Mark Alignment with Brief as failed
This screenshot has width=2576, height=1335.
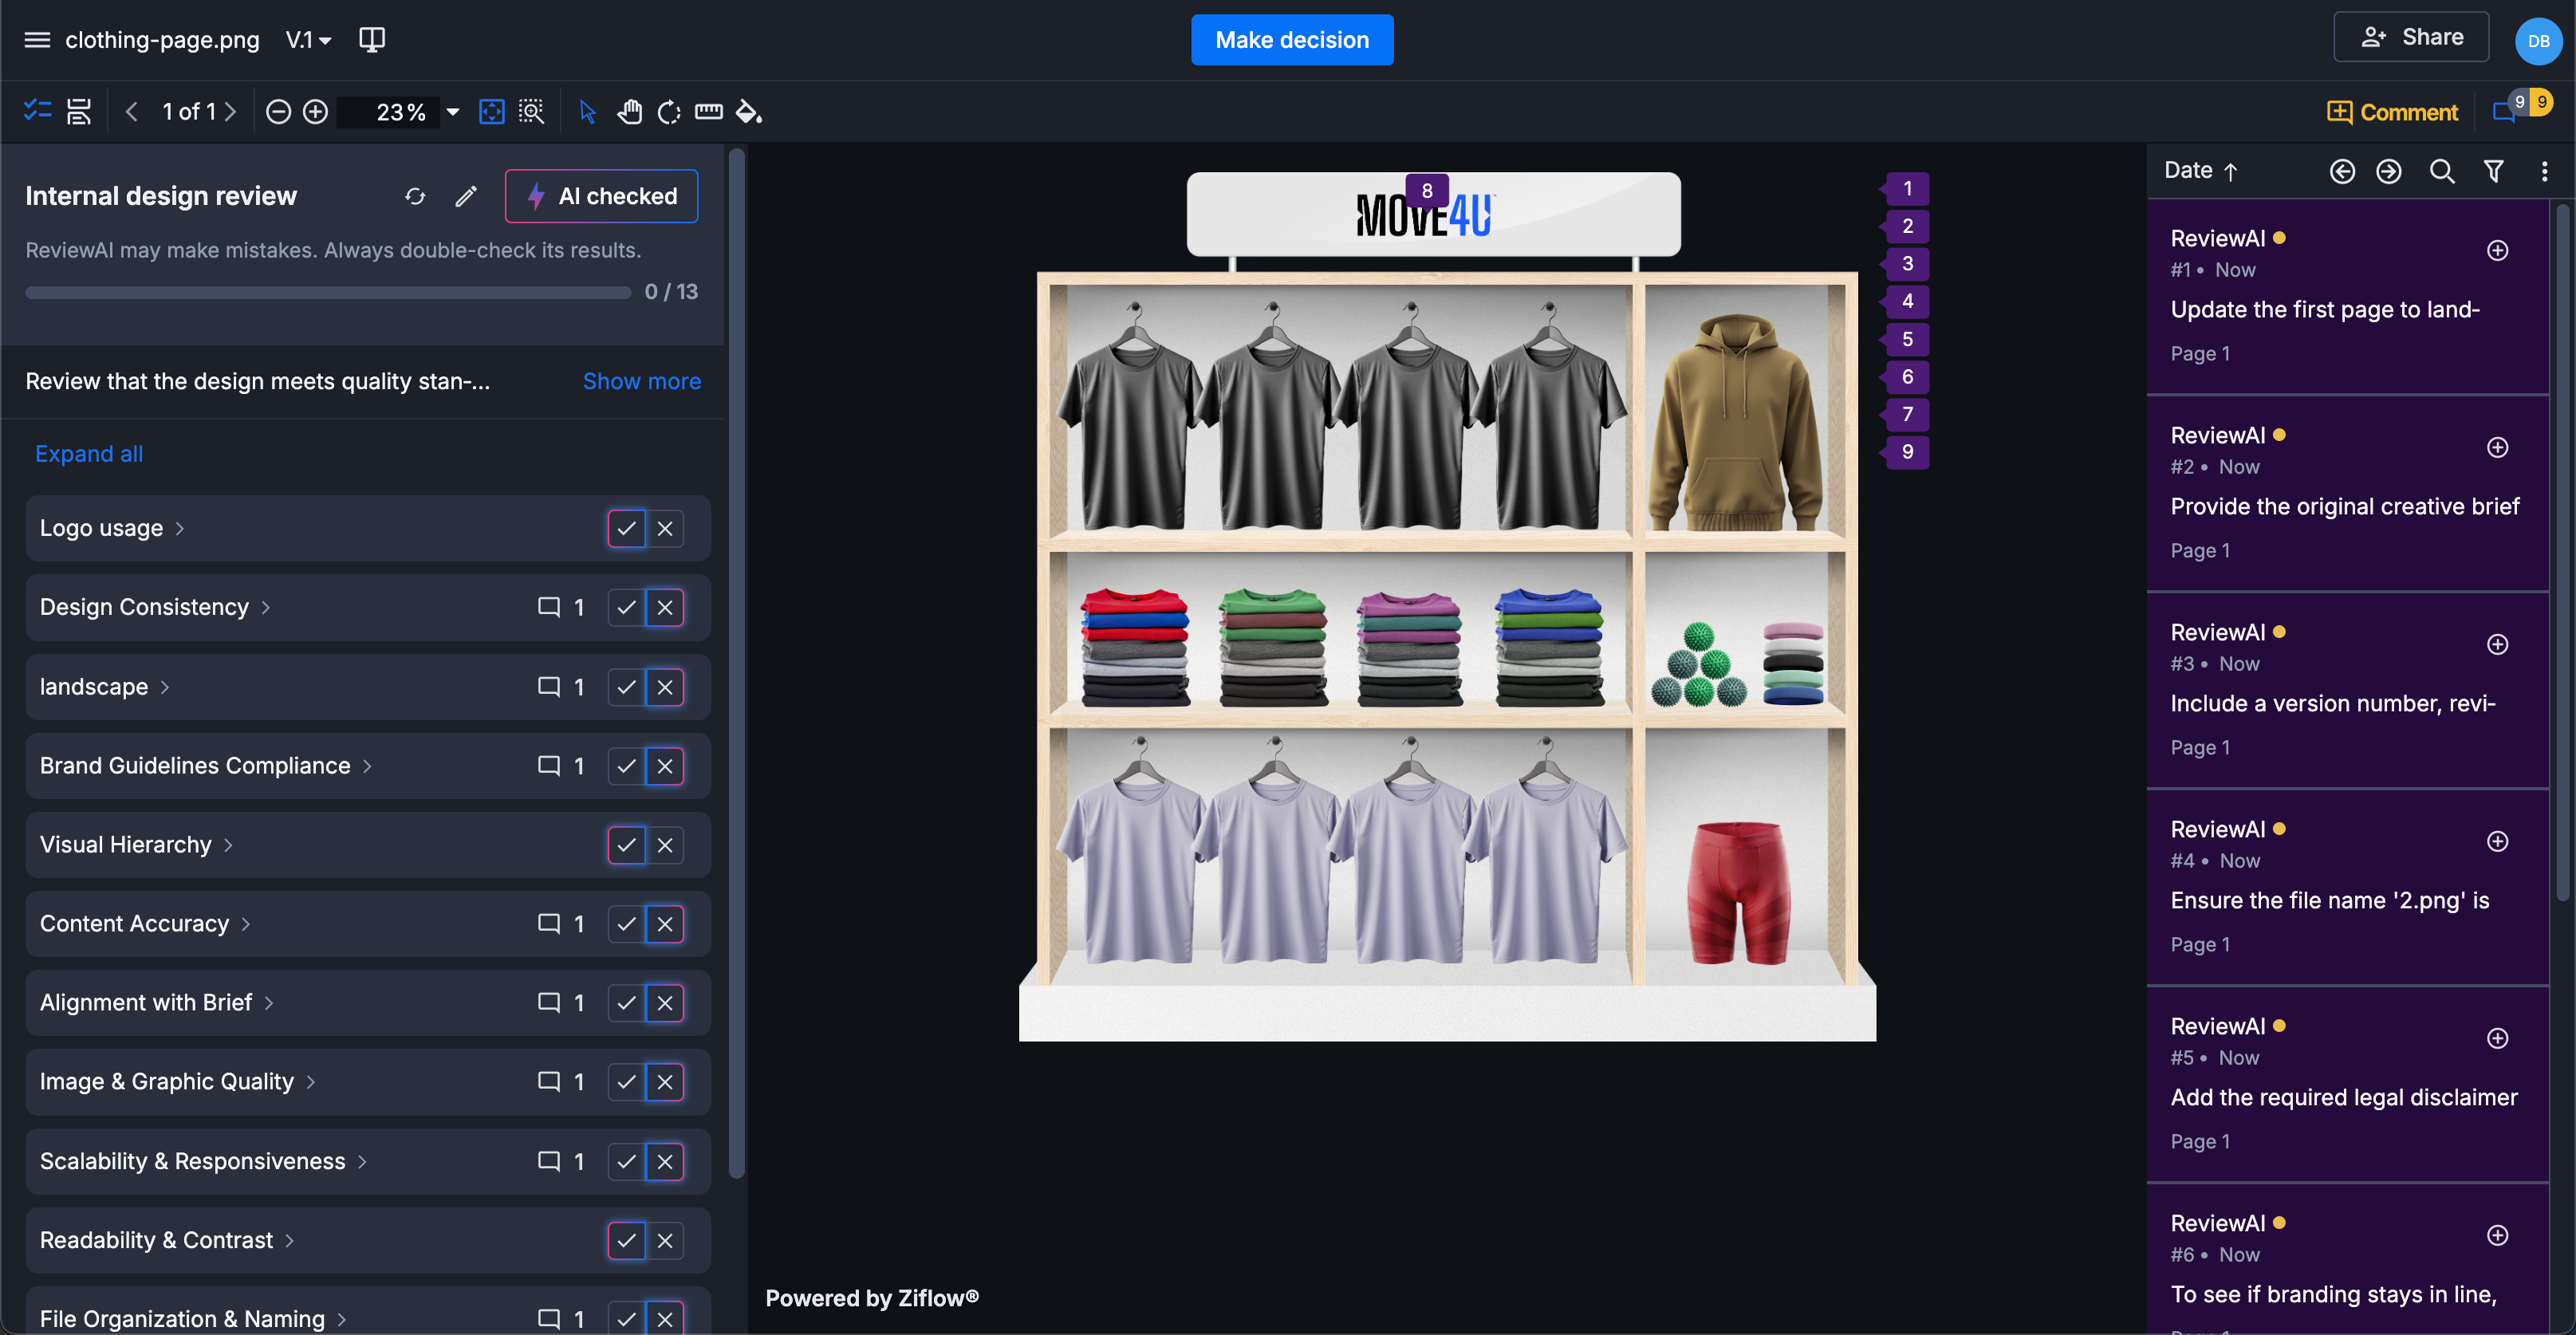(665, 1003)
